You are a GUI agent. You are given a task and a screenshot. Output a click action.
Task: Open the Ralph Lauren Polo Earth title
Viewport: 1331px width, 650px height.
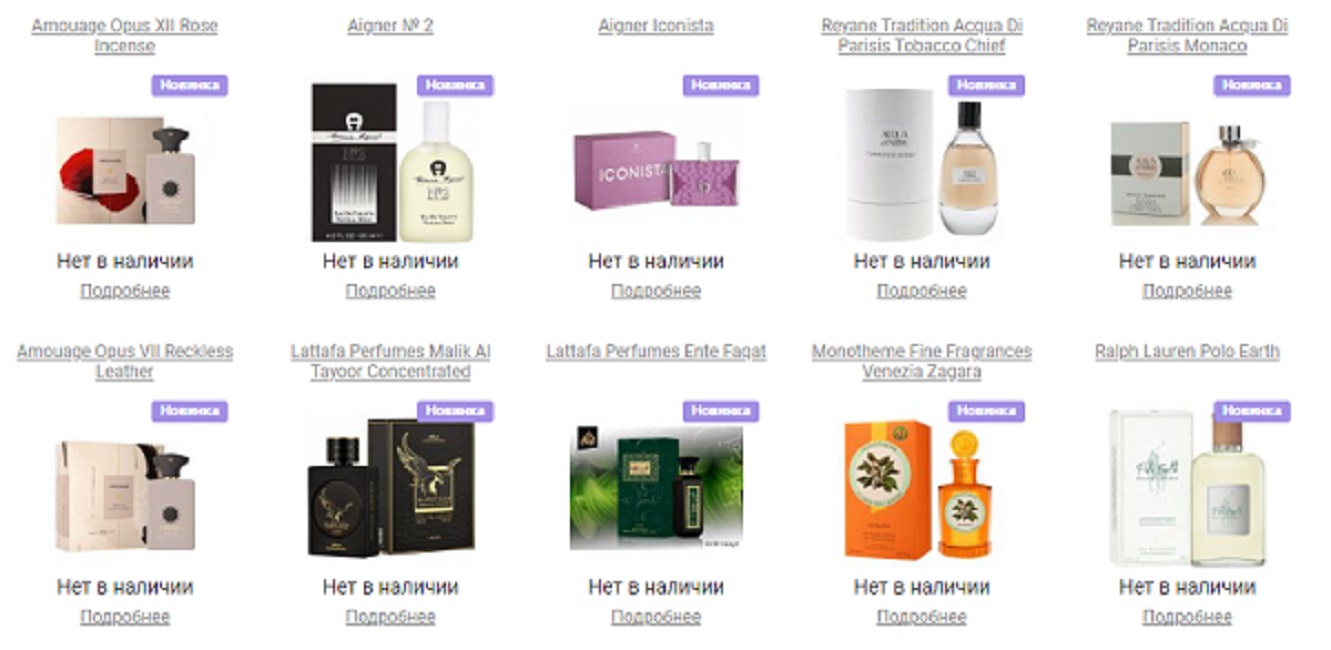1187,352
